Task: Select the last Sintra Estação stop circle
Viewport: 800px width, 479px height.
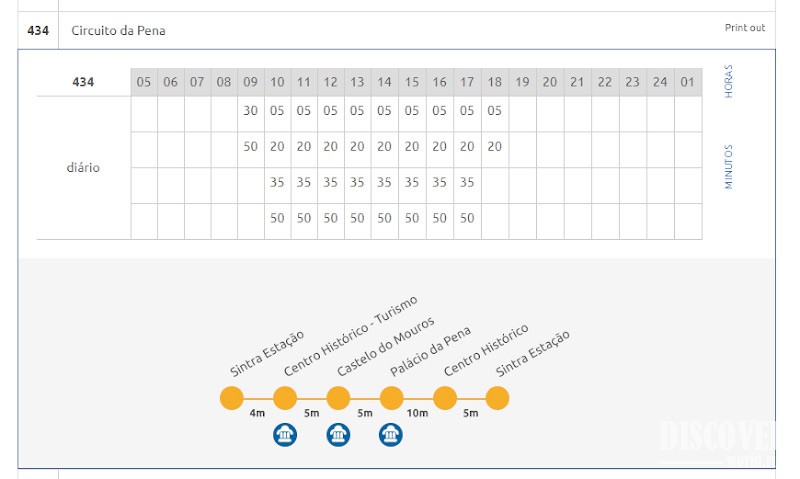Action: (497, 398)
